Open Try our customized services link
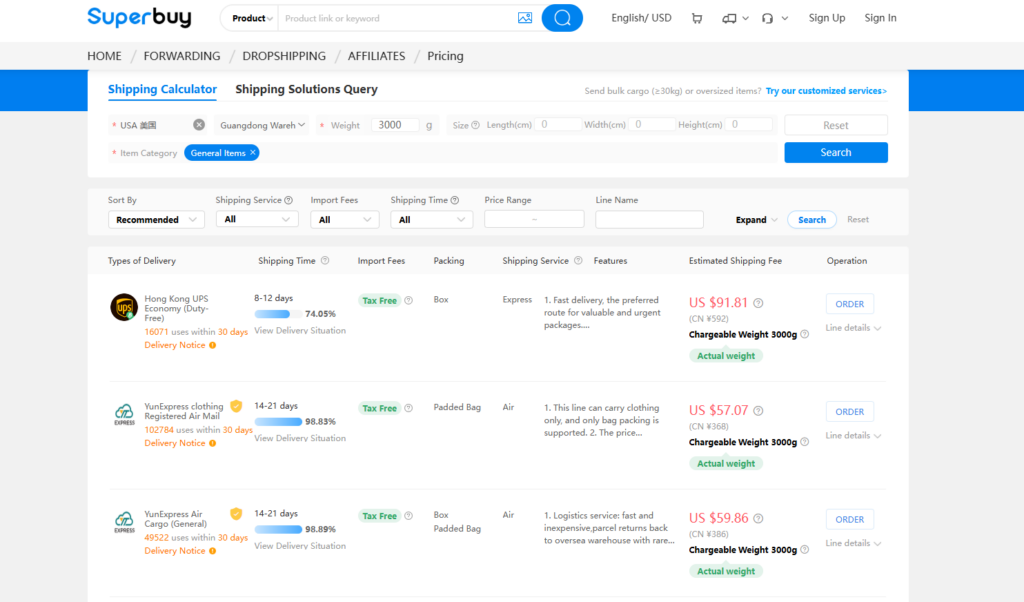 pos(826,89)
